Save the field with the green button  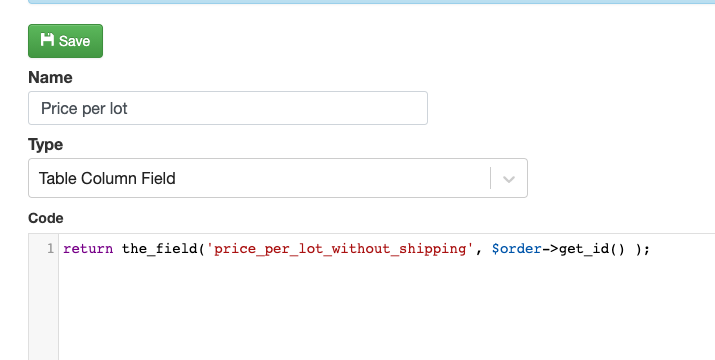[x=66, y=41]
